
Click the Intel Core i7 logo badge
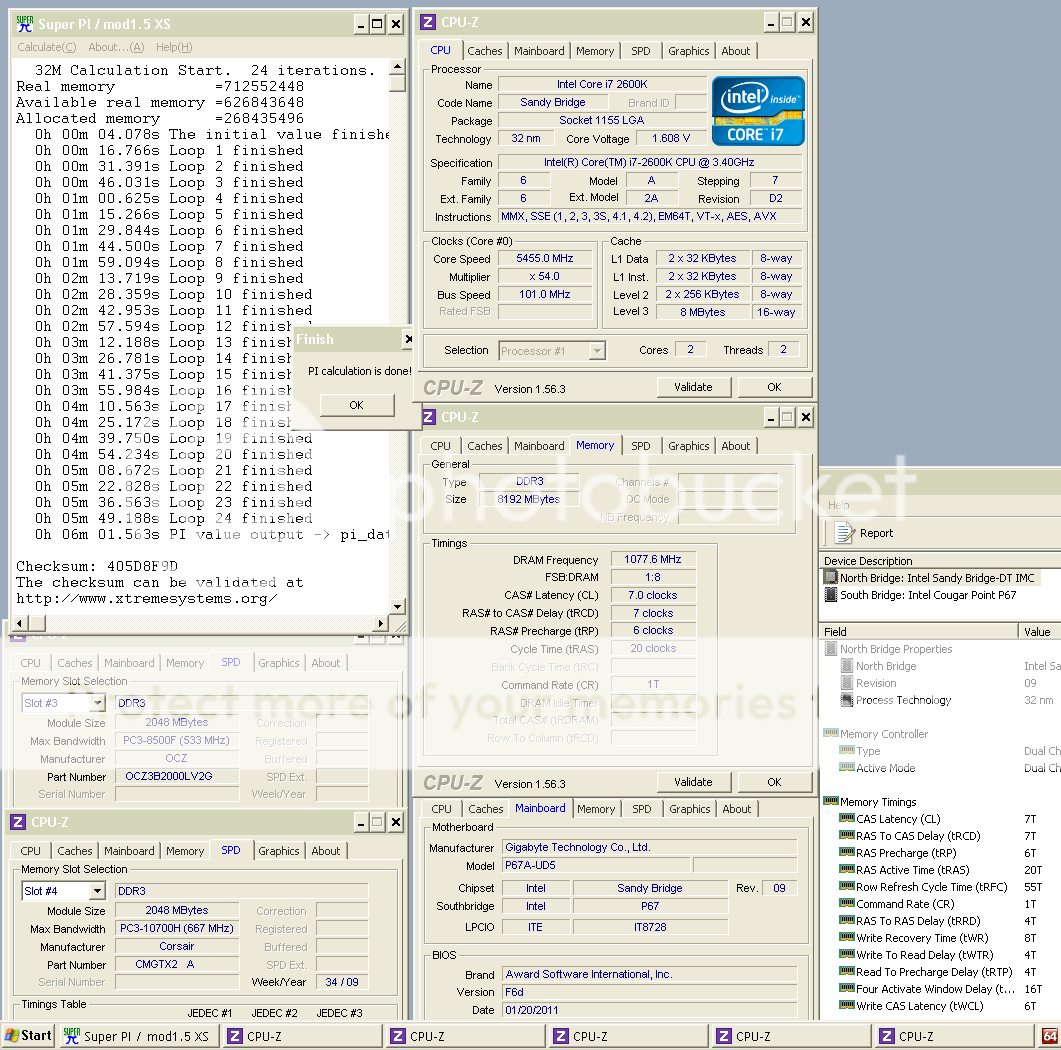(757, 111)
